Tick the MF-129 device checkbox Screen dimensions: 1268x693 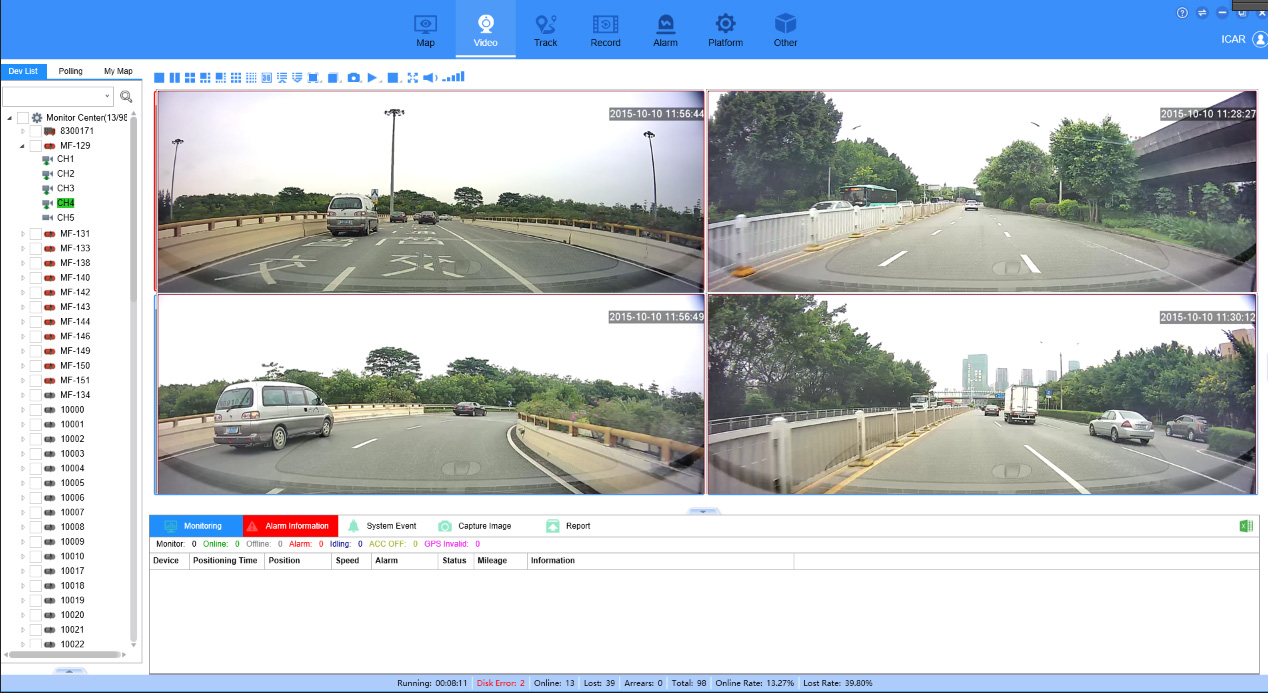(x=36, y=146)
